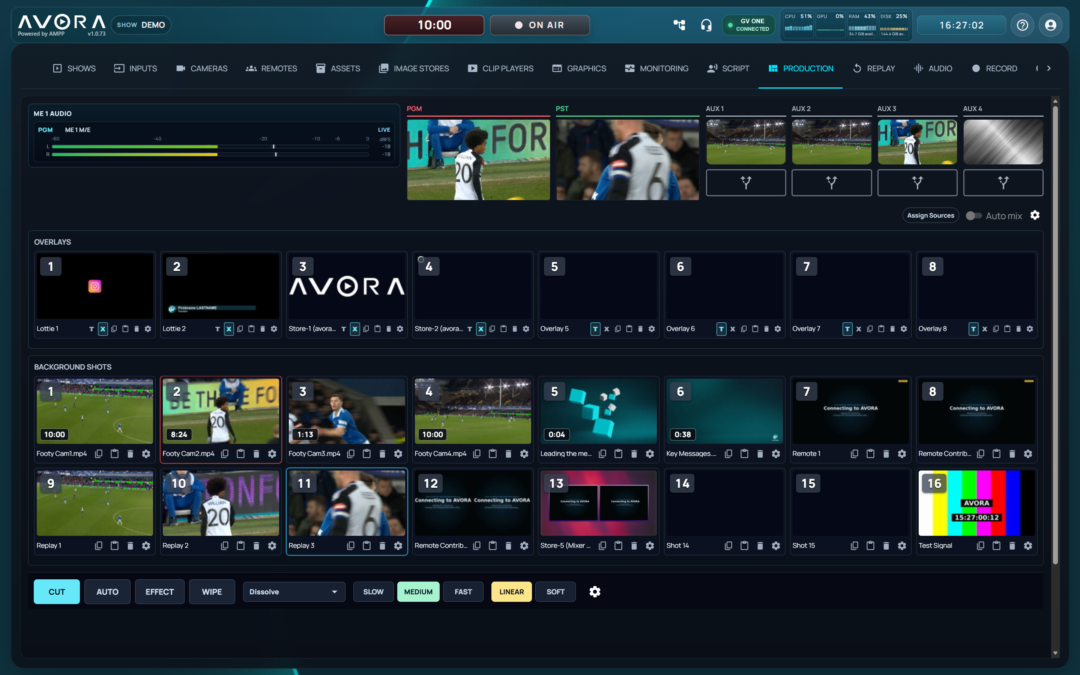The image size is (1080, 675).
Task: Select the EFFECT transition button
Action: coord(159,592)
